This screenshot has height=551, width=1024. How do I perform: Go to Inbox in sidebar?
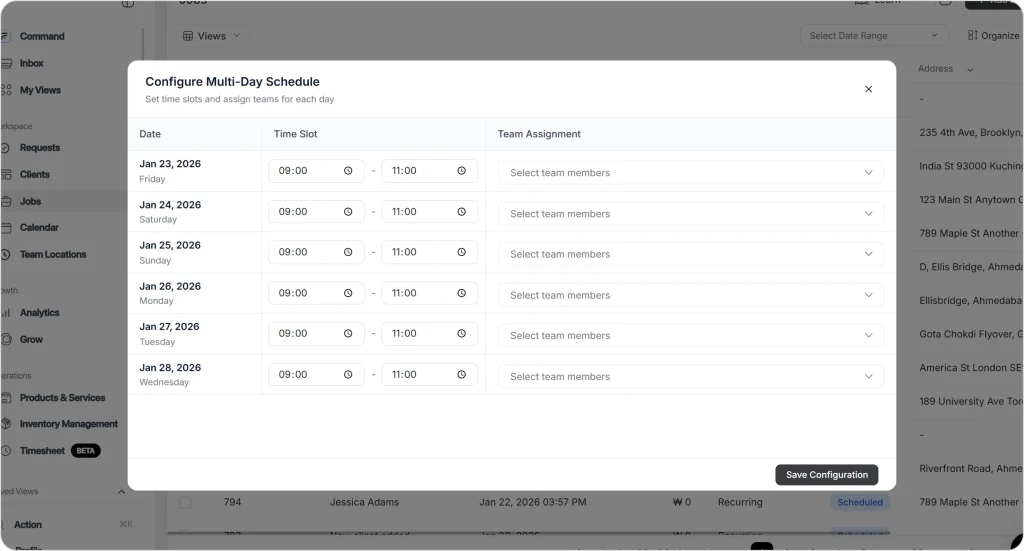click(x=31, y=63)
